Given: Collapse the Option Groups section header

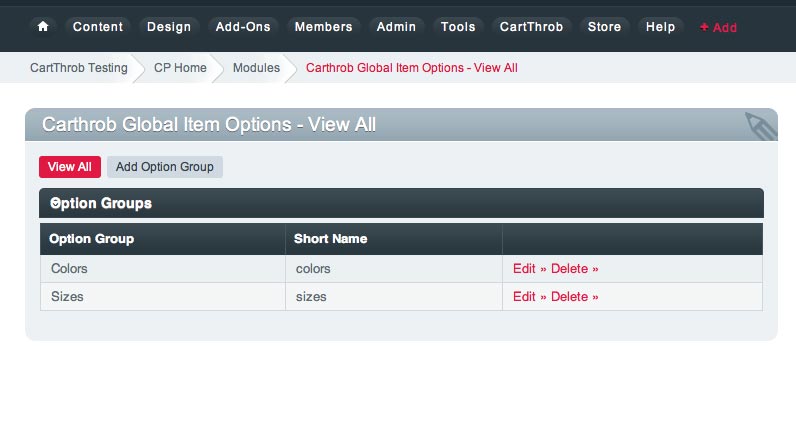Looking at the screenshot, I should tap(401, 203).
